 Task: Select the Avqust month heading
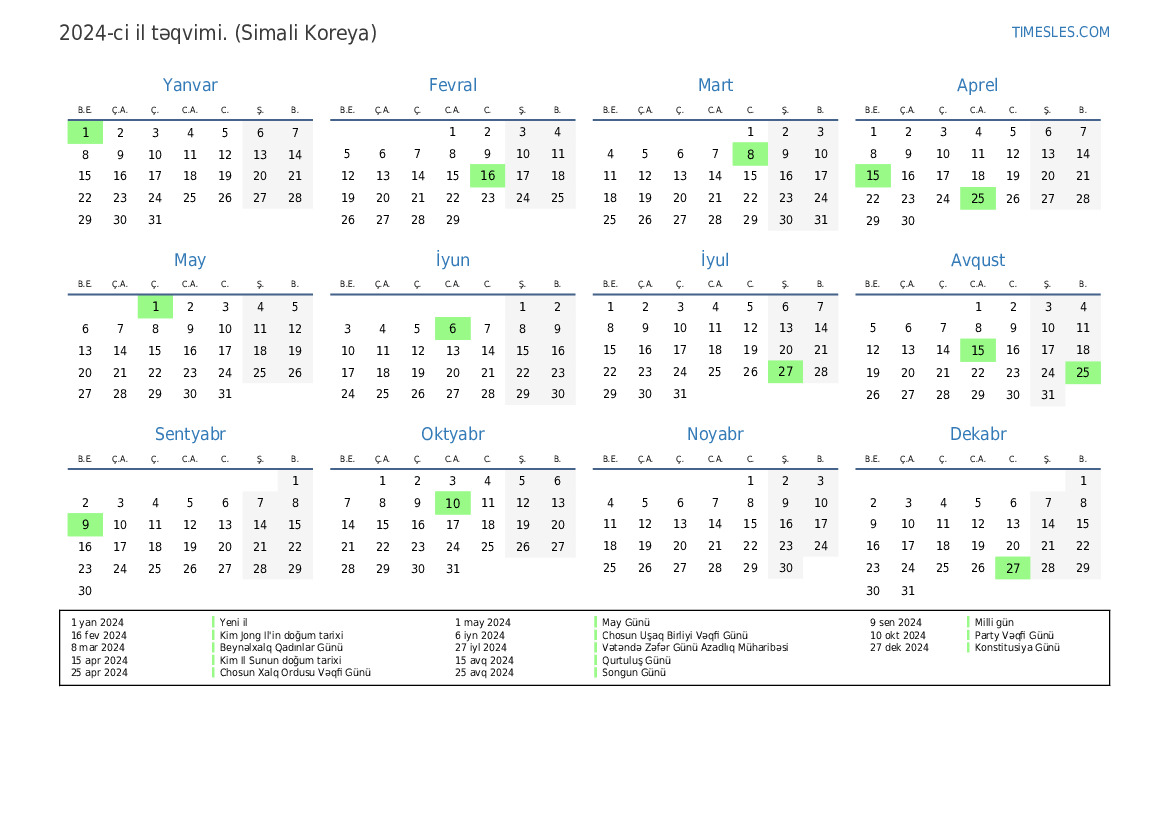977,260
